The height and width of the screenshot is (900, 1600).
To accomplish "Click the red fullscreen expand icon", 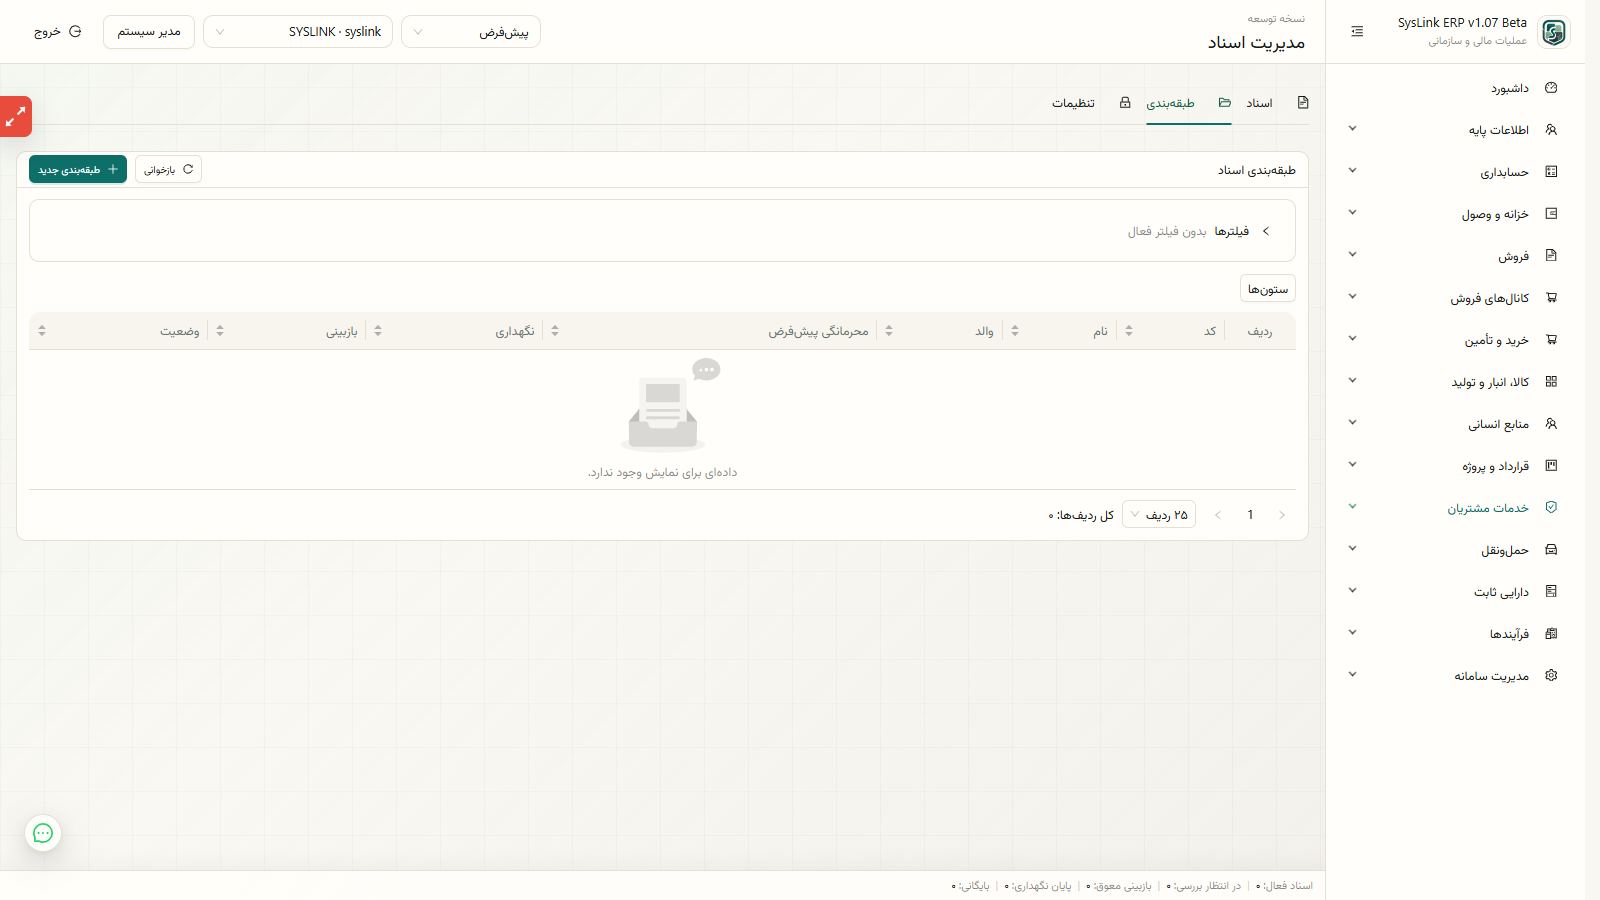I will 15,117.
